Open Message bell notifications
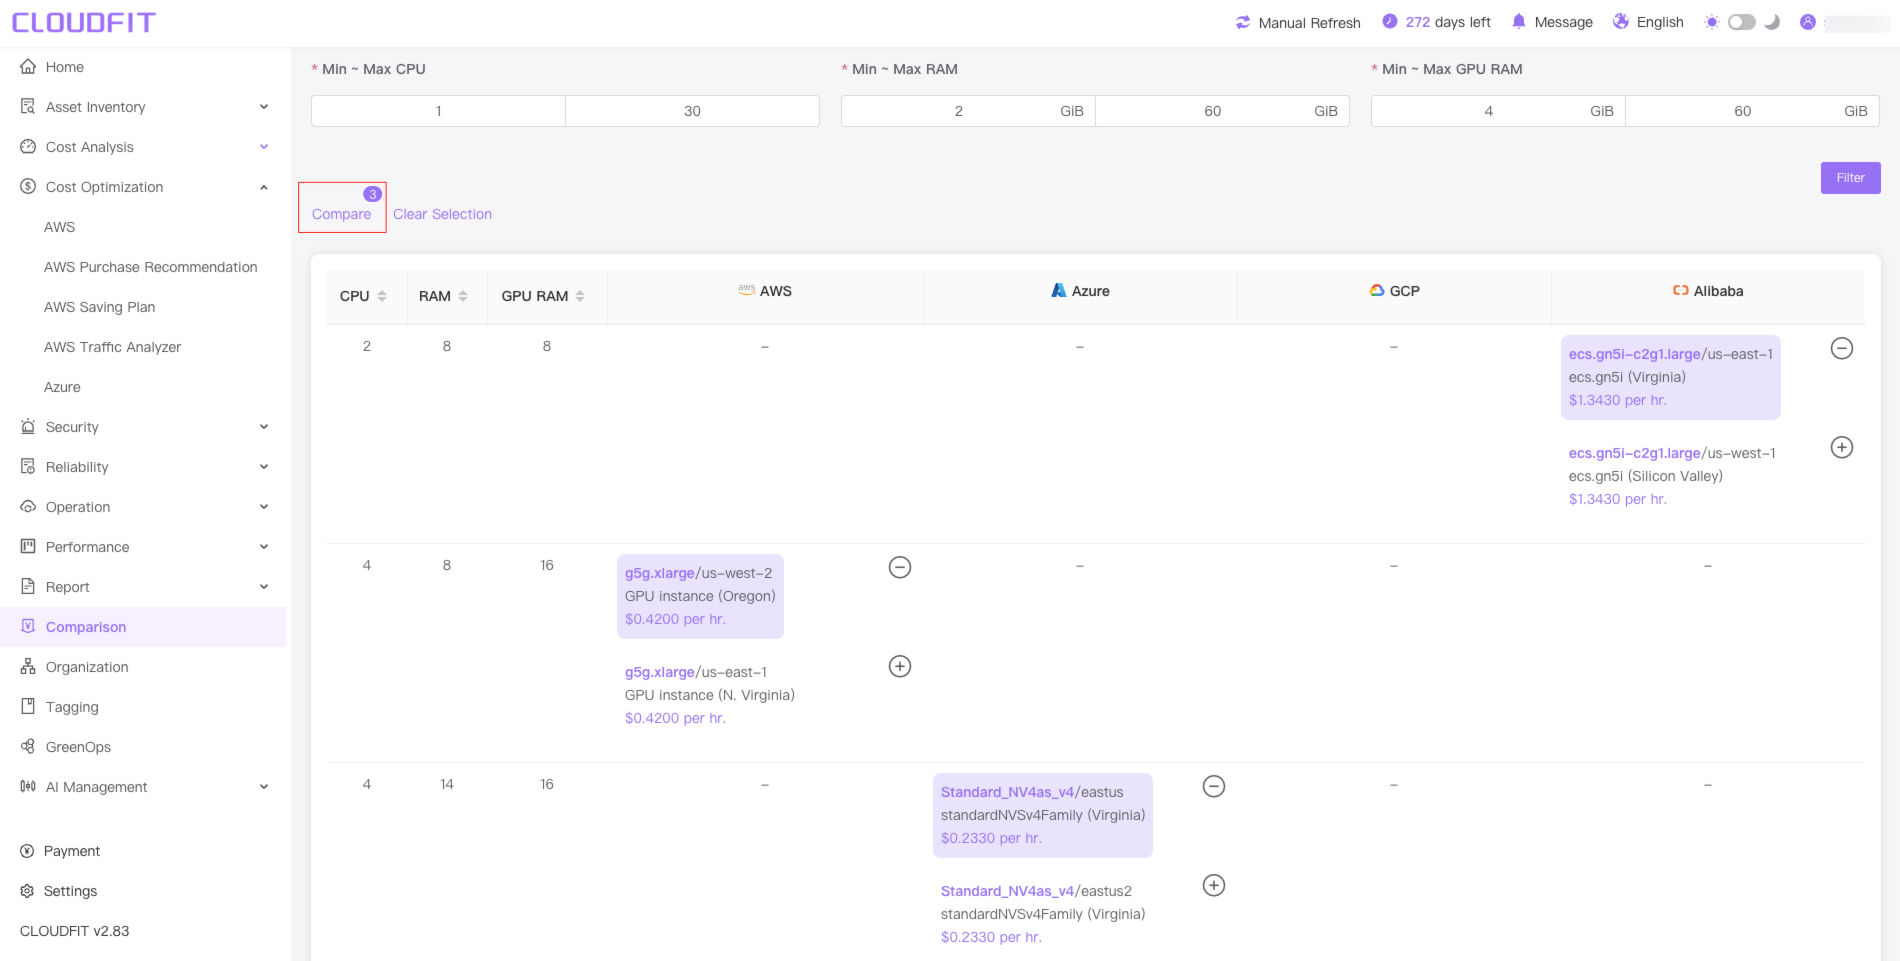The height and width of the screenshot is (961, 1900). 1519,21
